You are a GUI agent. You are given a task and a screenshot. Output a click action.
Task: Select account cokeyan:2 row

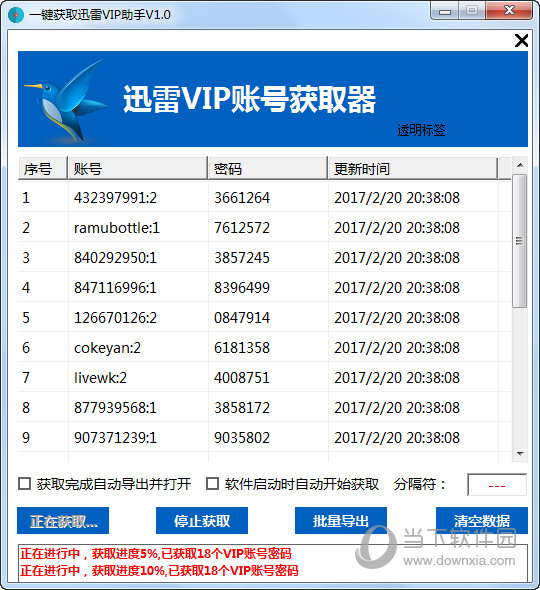[264, 348]
